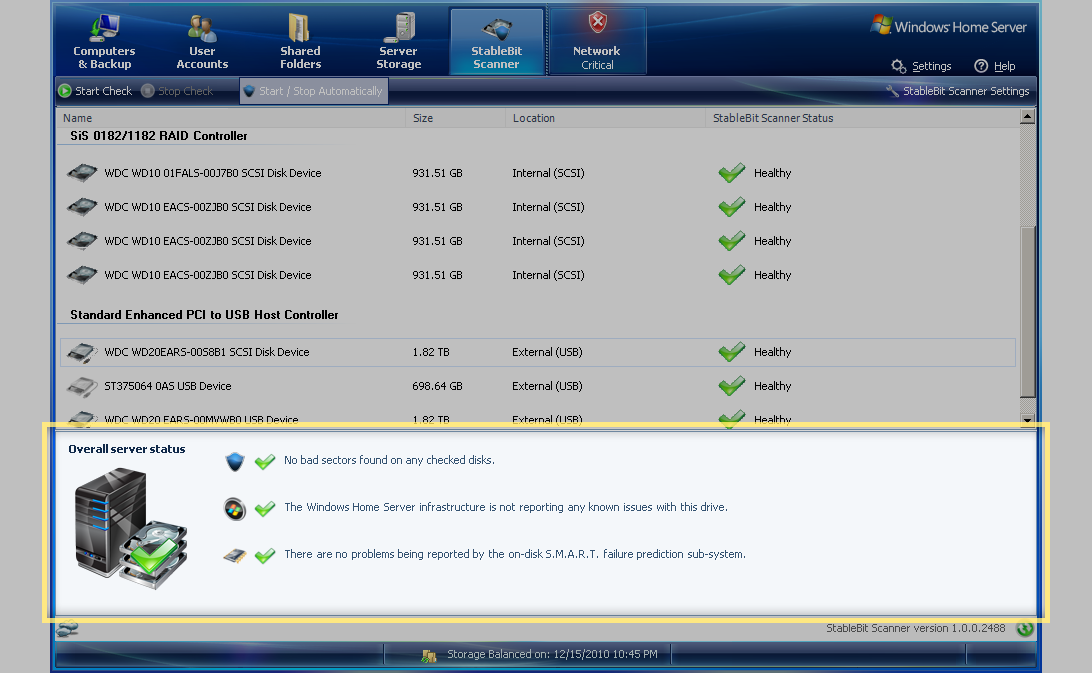Click External (USB) in the ST375064 row
This screenshot has height=673, width=1092.
point(547,386)
